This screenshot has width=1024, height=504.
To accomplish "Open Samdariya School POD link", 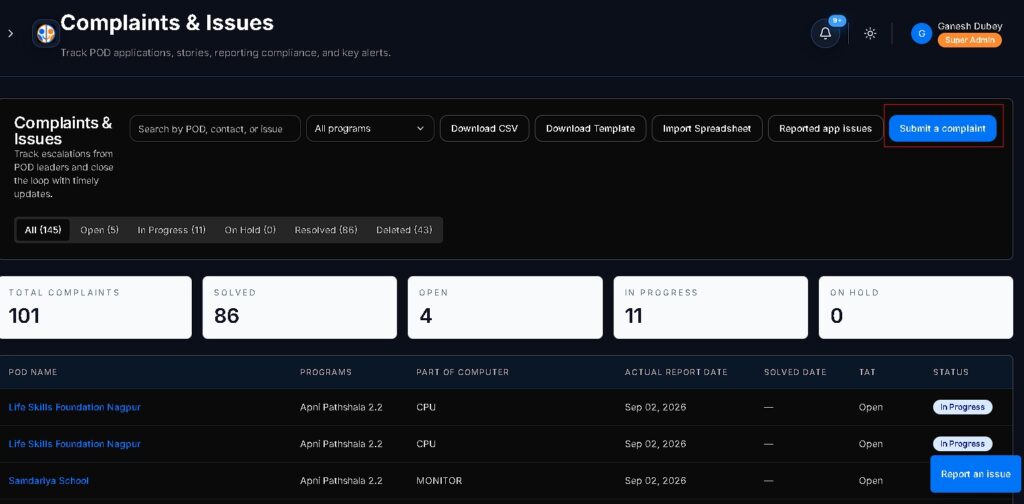I will [49, 480].
